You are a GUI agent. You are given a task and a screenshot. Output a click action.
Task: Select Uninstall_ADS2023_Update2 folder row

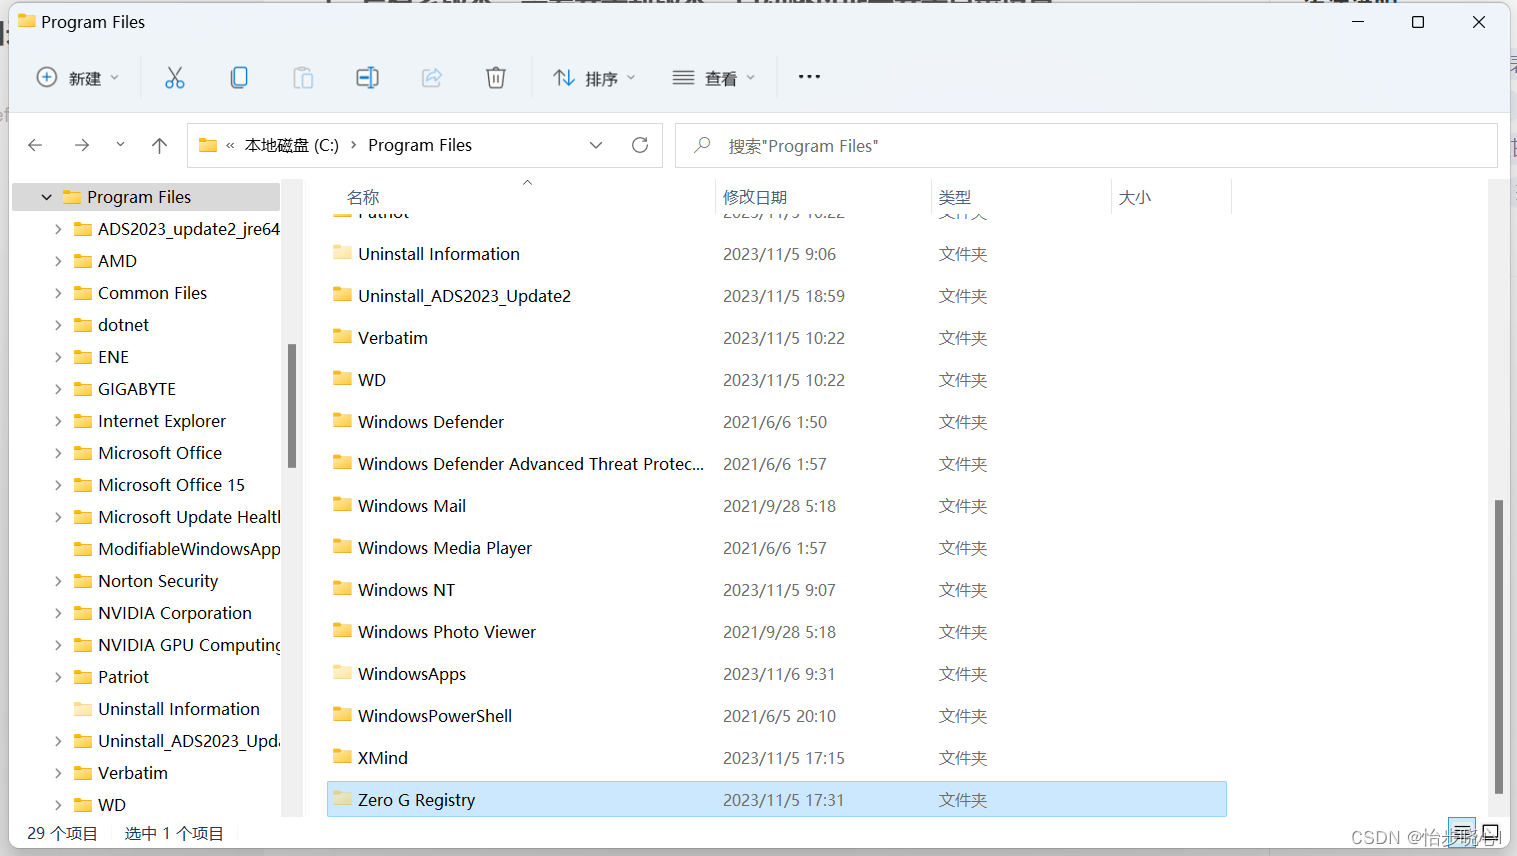point(777,296)
